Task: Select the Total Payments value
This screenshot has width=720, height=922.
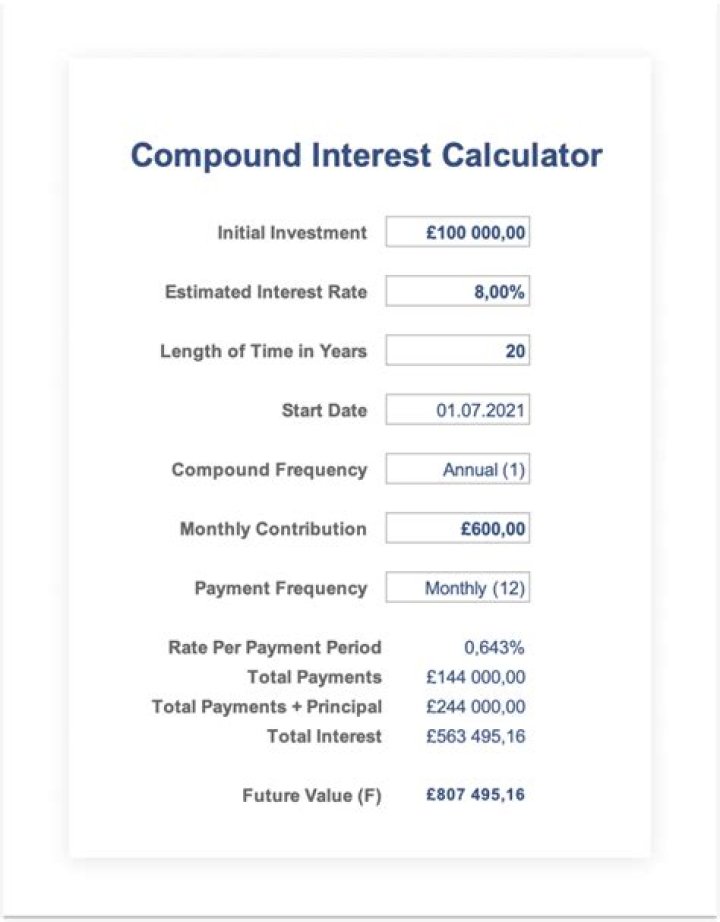Action: click(475, 677)
